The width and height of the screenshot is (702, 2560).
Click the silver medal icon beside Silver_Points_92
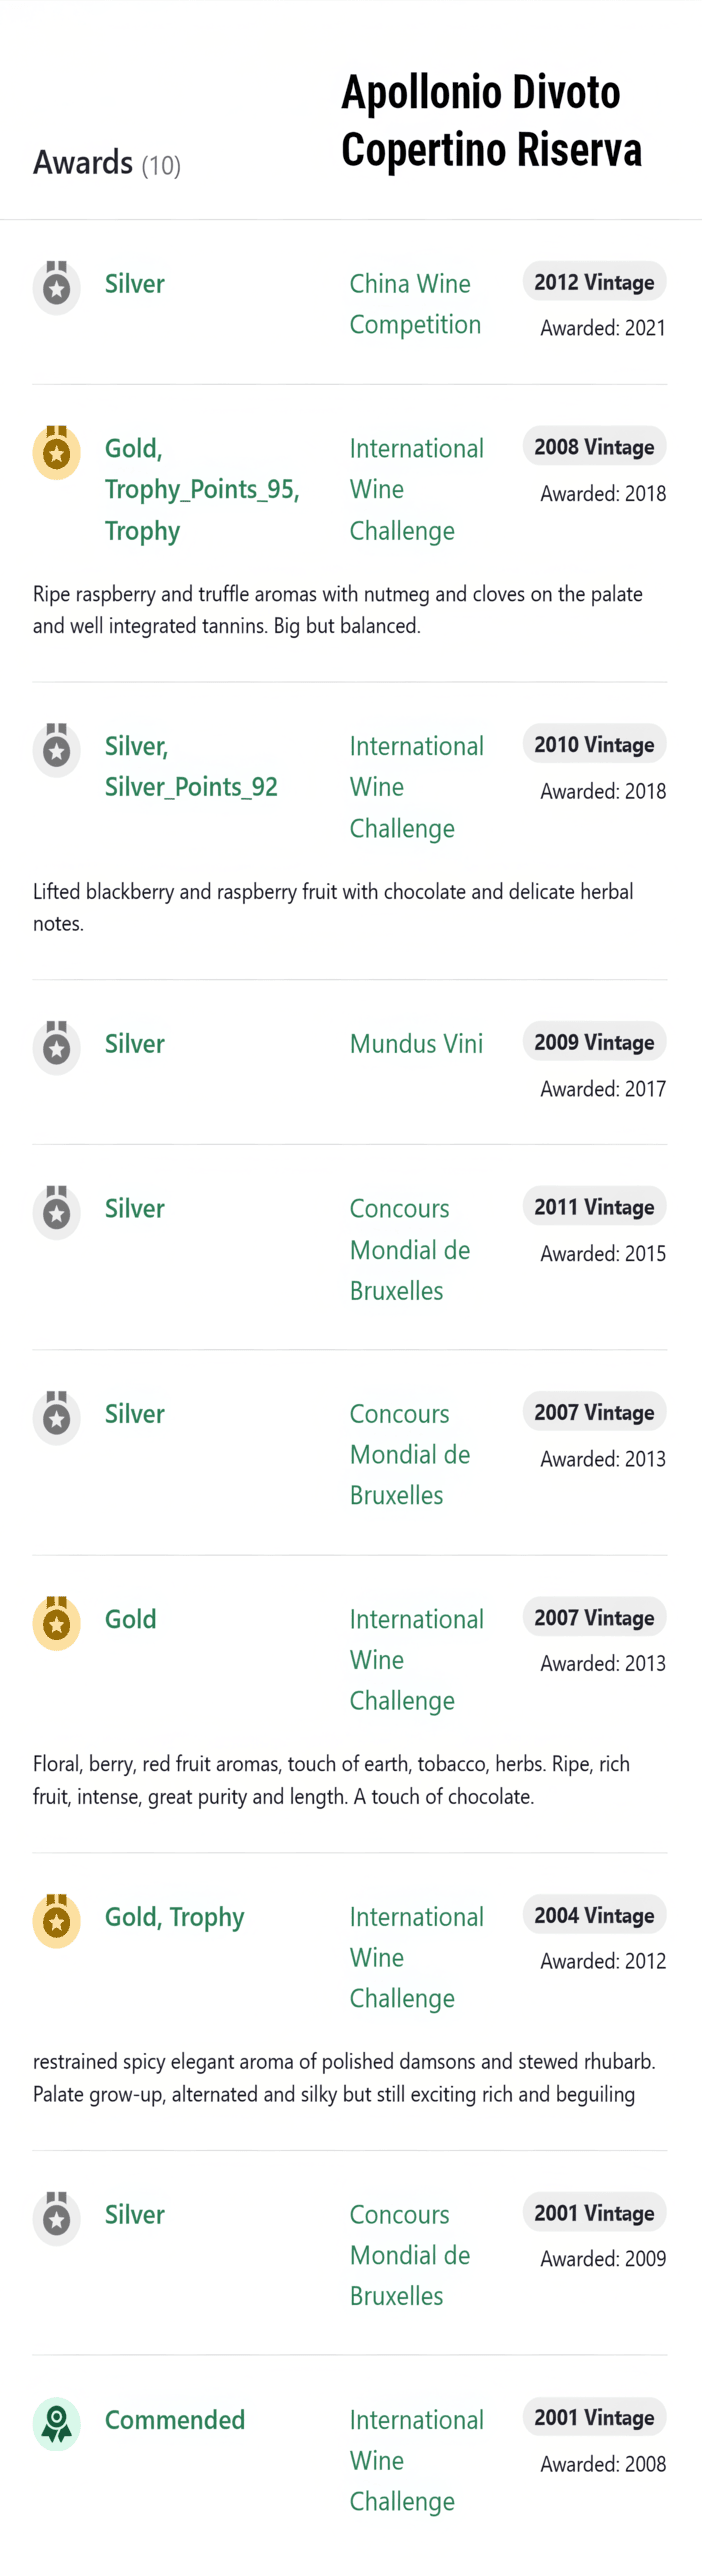click(x=57, y=750)
